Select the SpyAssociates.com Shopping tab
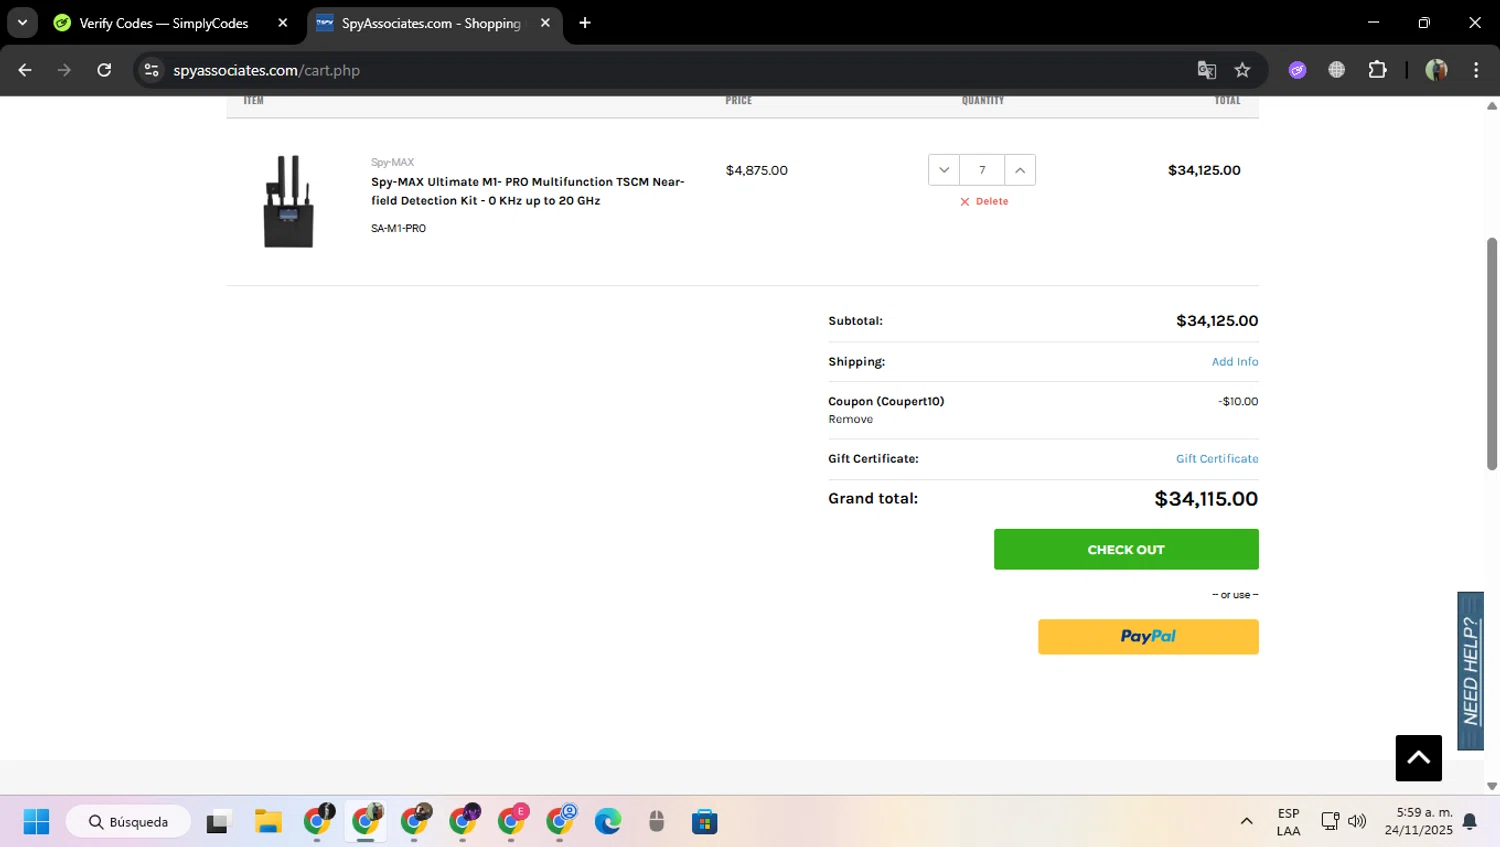Screen dimensions: 1500x847 (x=432, y=23)
